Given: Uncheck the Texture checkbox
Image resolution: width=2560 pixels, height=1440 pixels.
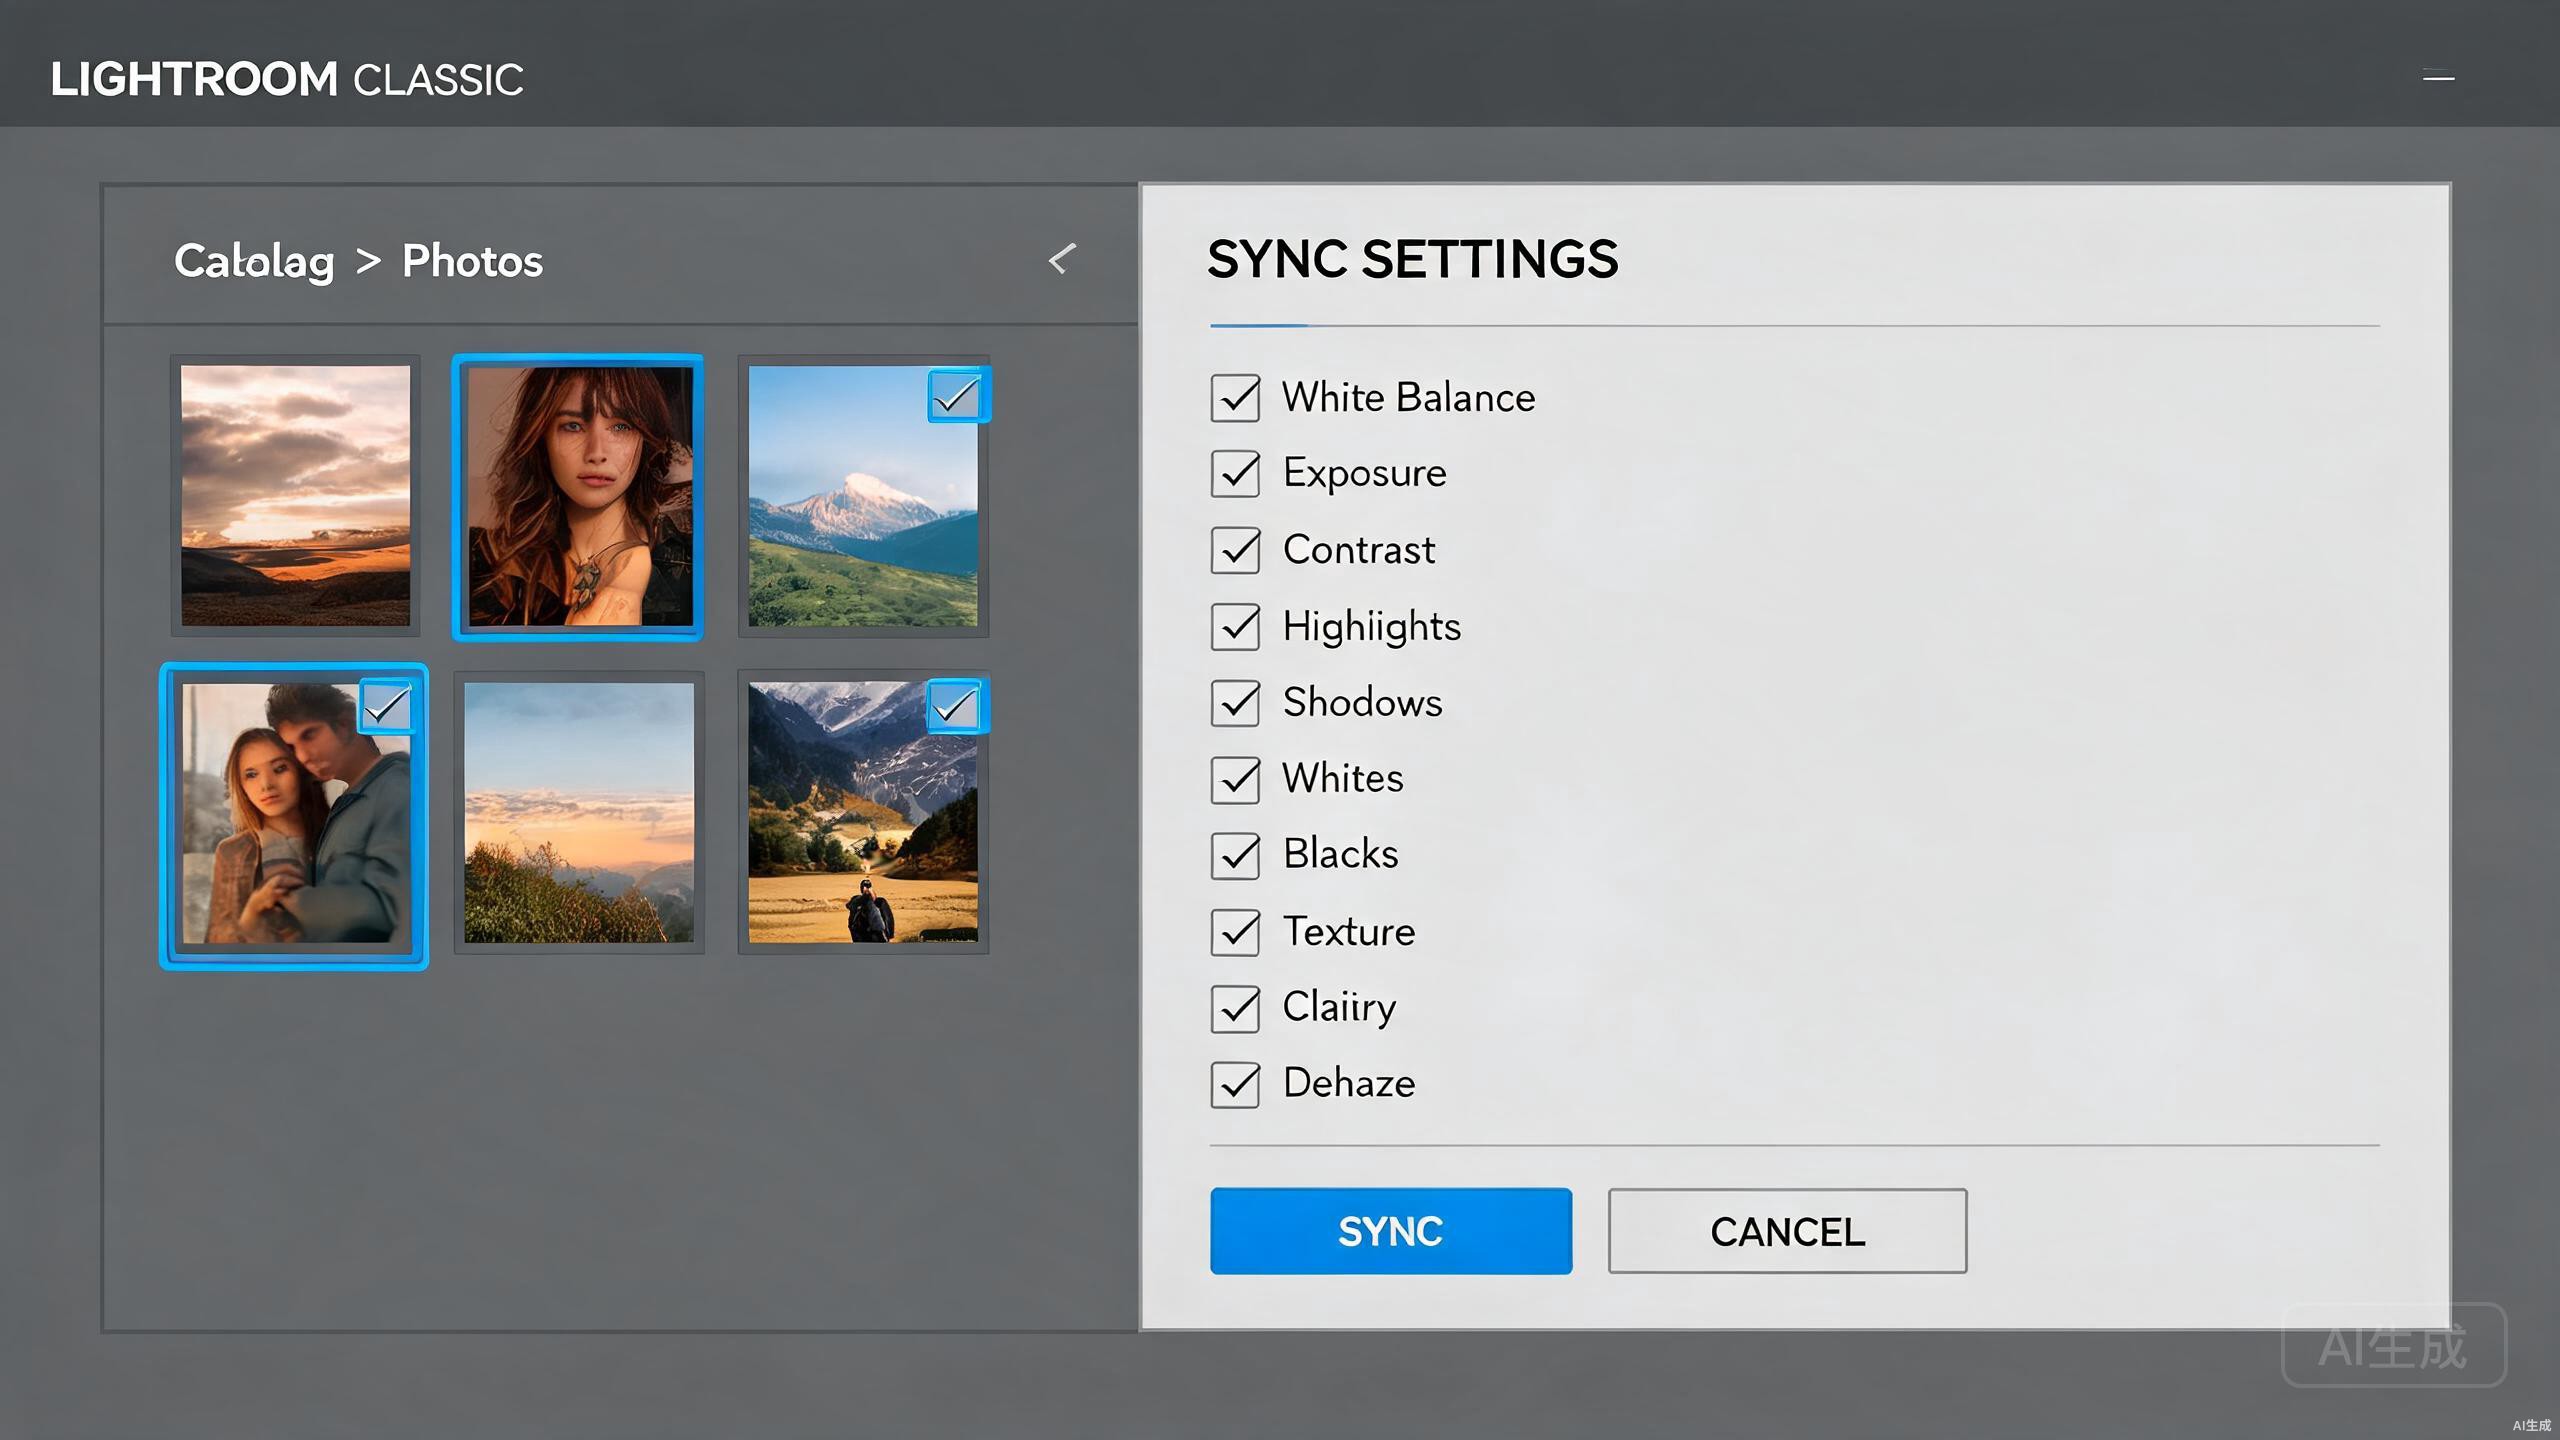Looking at the screenshot, I should 1235,932.
